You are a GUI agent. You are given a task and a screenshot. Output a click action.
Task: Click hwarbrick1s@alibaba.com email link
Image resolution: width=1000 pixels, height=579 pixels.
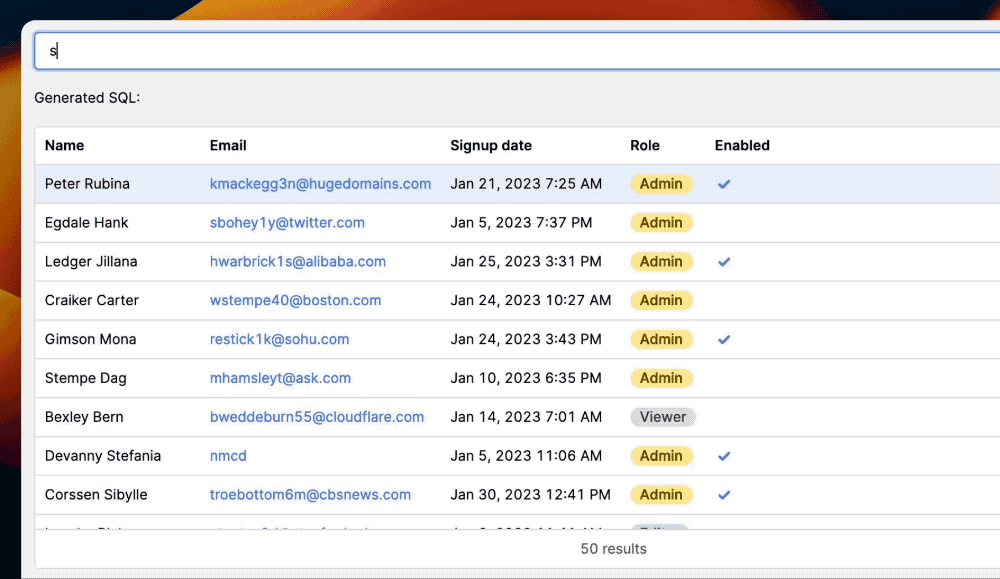pos(297,262)
